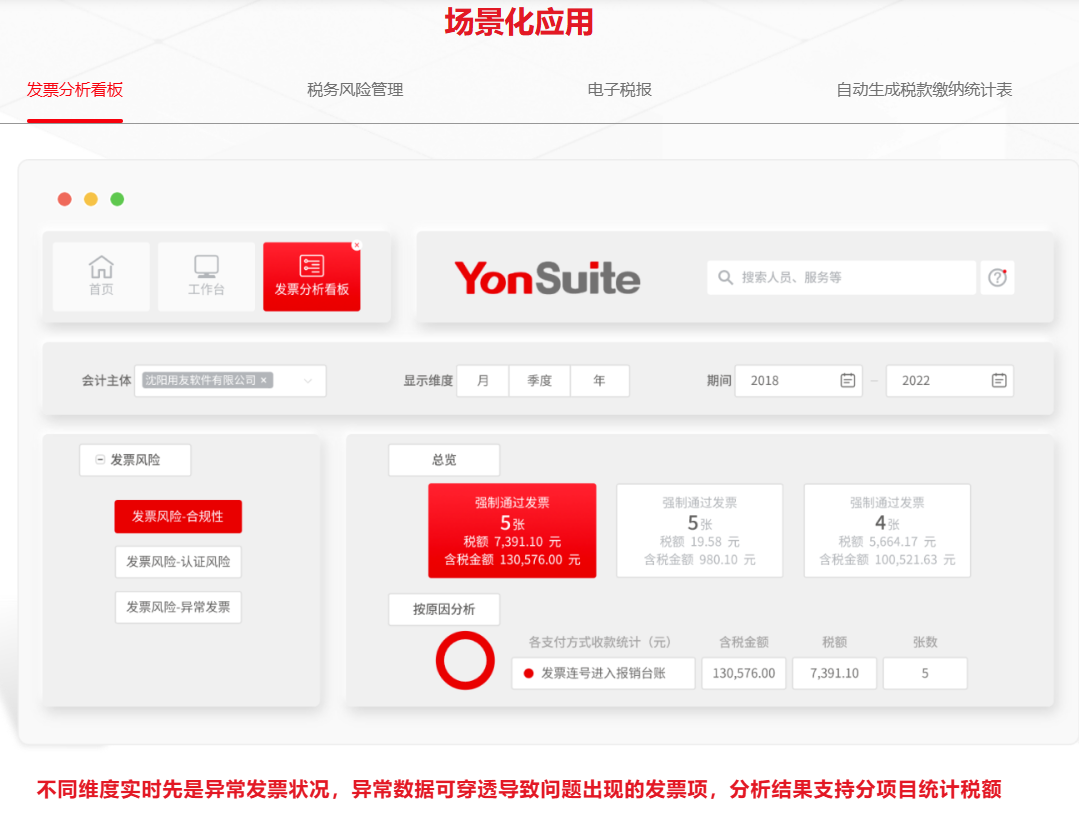Select 季度 display dimension

pyautogui.click(x=539, y=381)
